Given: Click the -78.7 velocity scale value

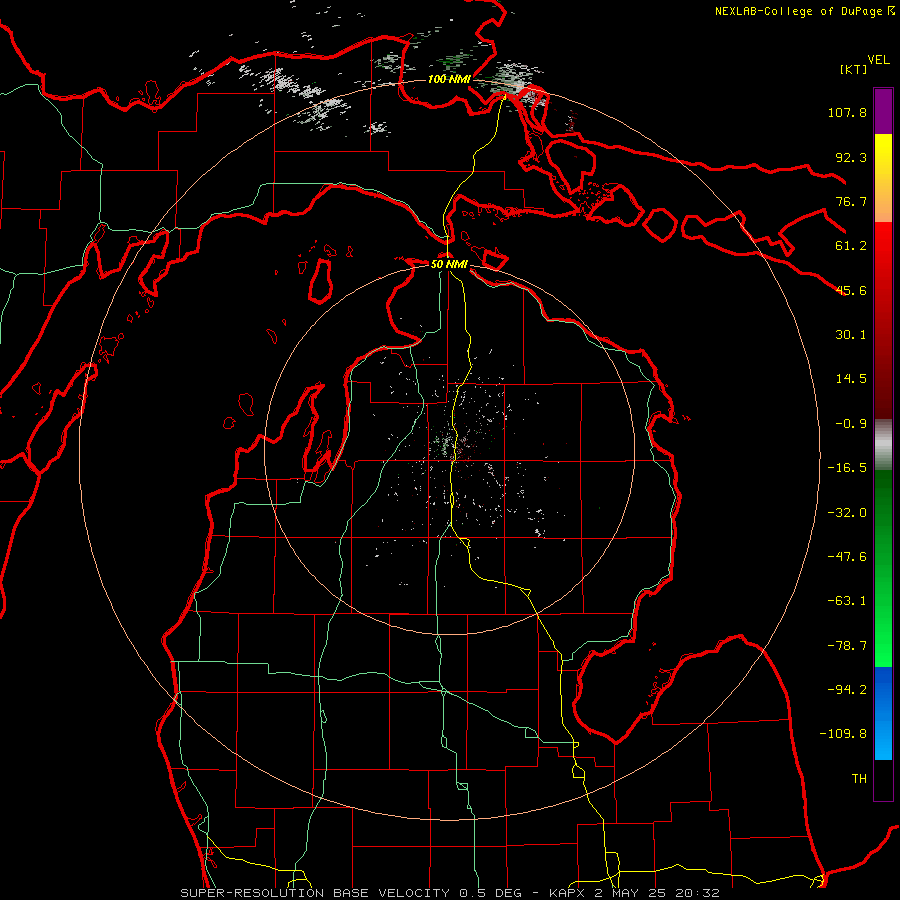Looking at the screenshot, I should 847,646.
